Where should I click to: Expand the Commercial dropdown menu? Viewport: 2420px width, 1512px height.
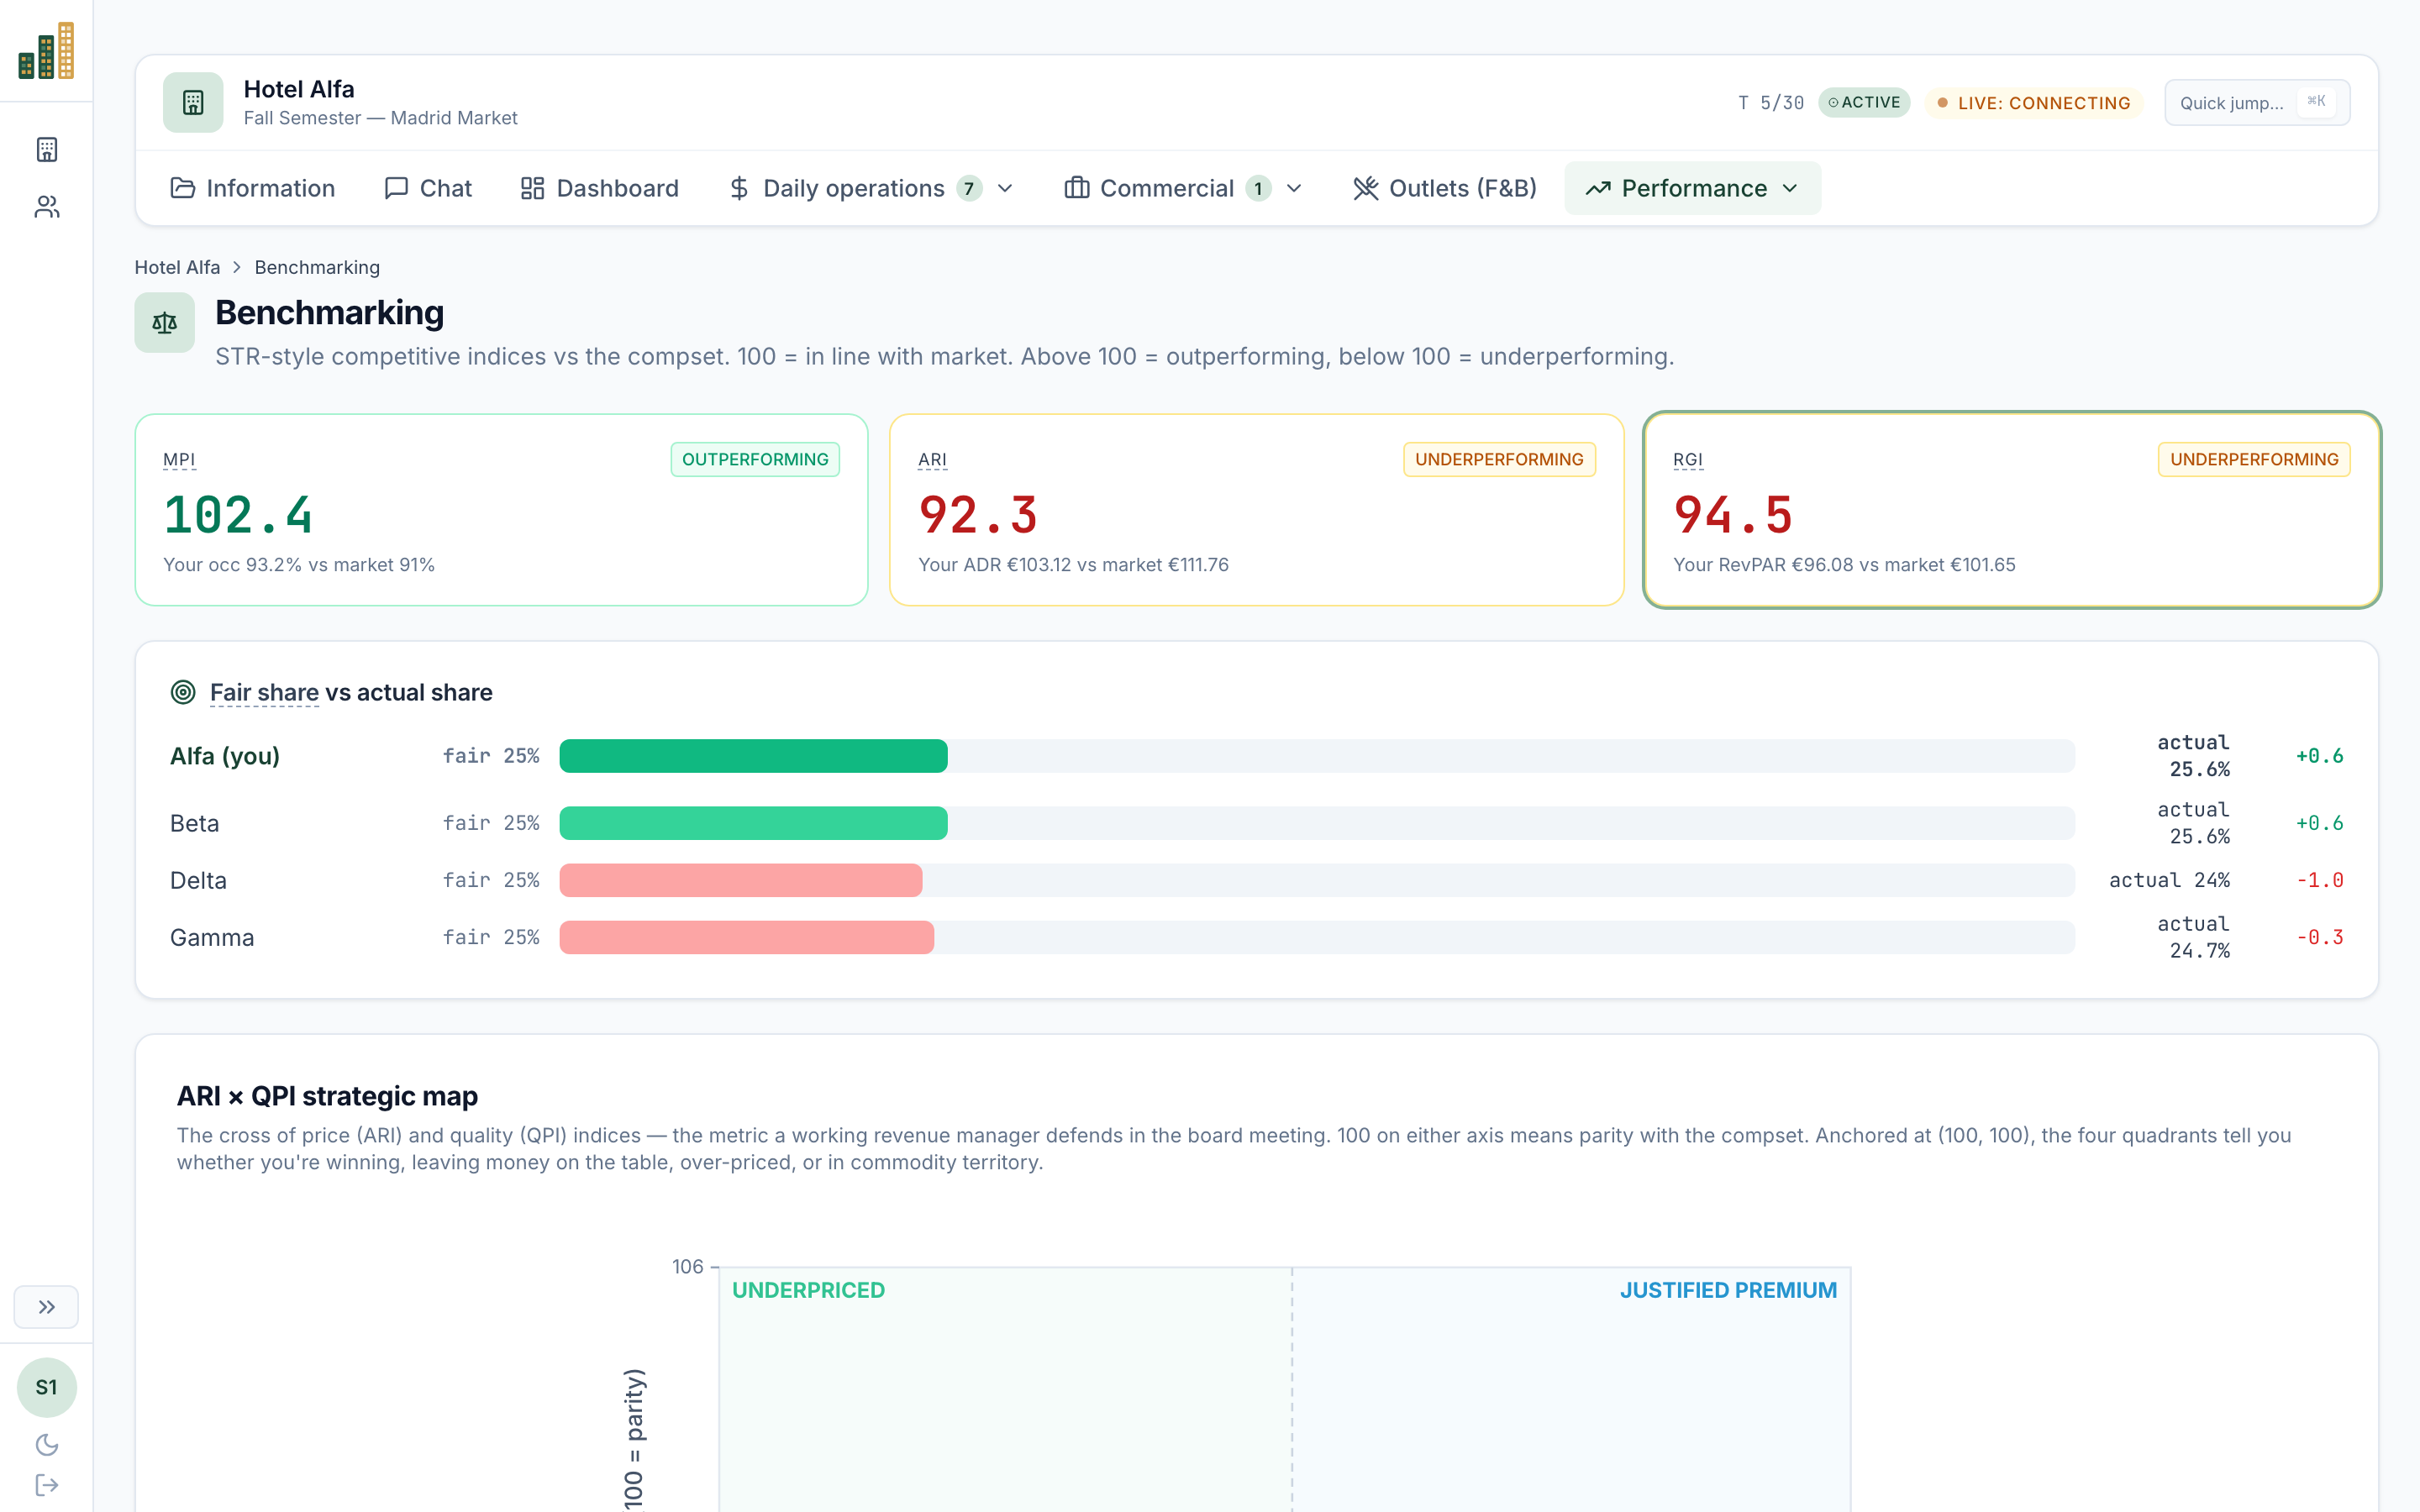point(1183,188)
